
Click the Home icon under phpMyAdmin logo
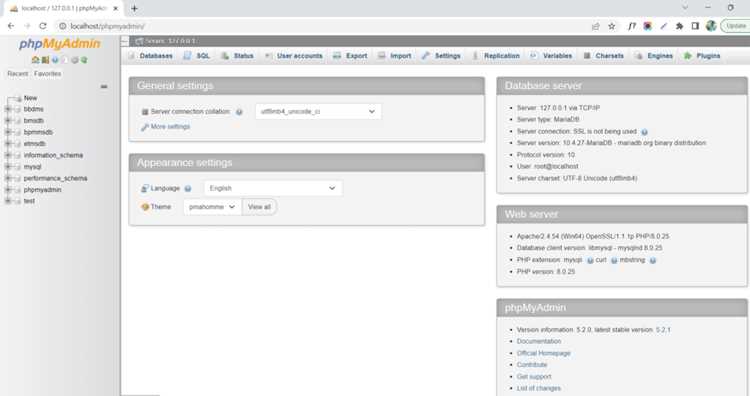pyautogui.click(x=35, y=60)
